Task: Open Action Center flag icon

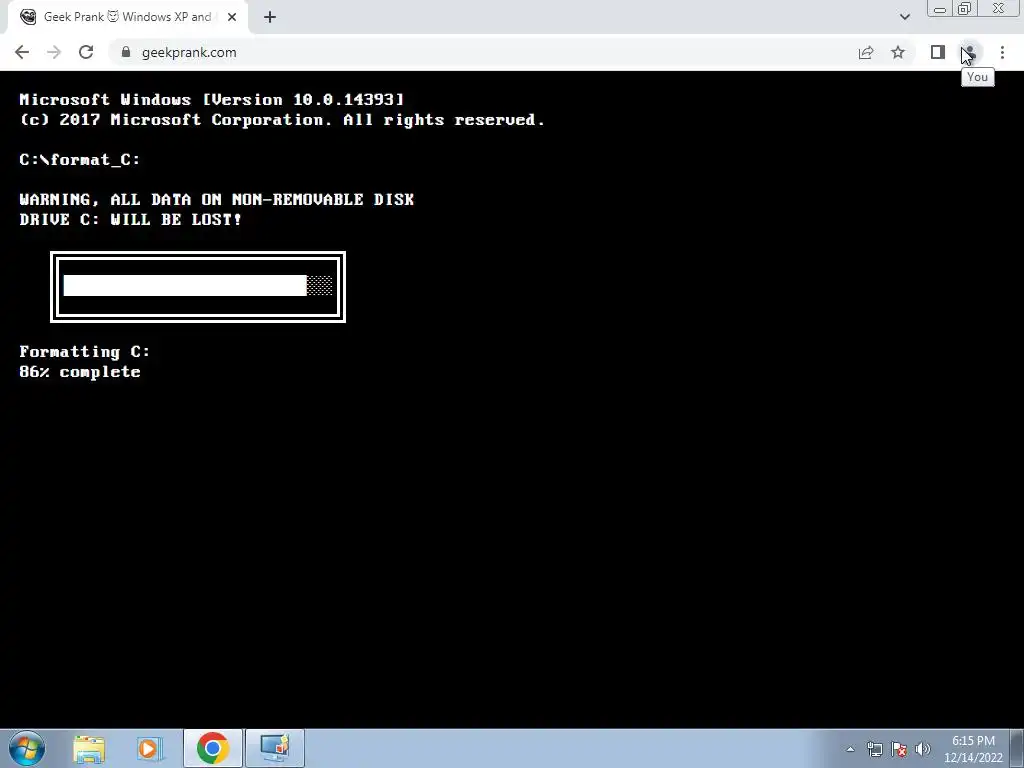Action: coord(899,749)
